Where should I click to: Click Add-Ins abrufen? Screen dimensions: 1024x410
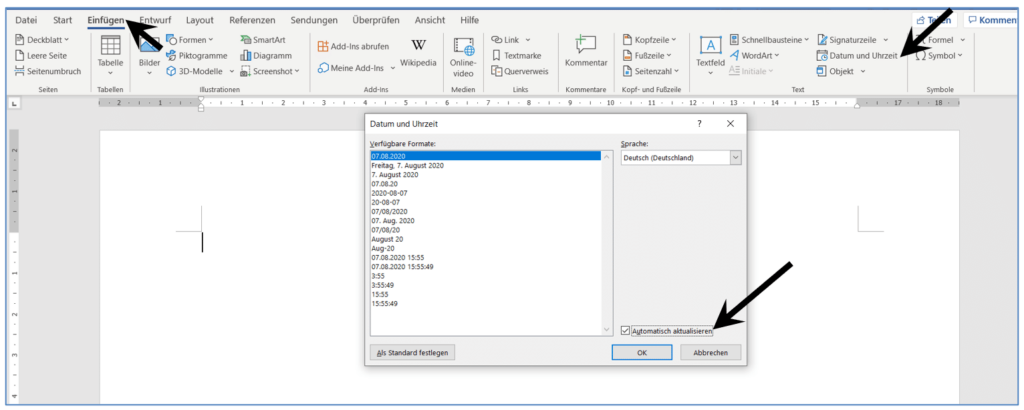pyautogui.click(x=353, y=46)
